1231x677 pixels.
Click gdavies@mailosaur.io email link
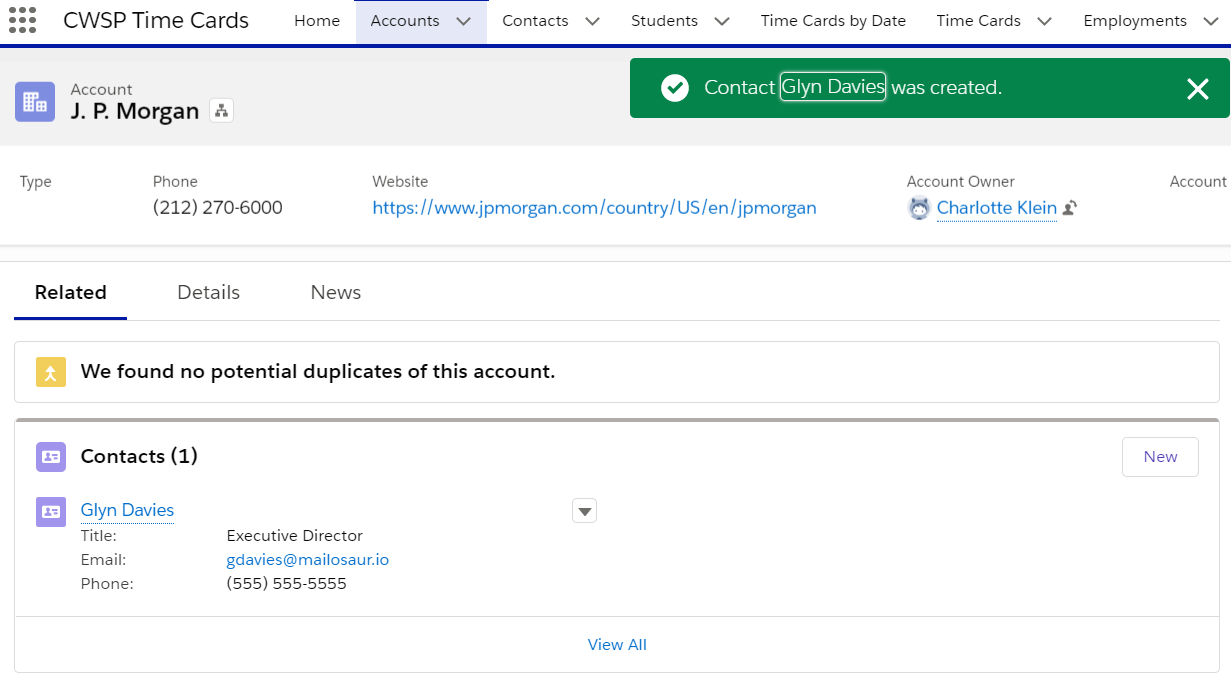point(308,560)
